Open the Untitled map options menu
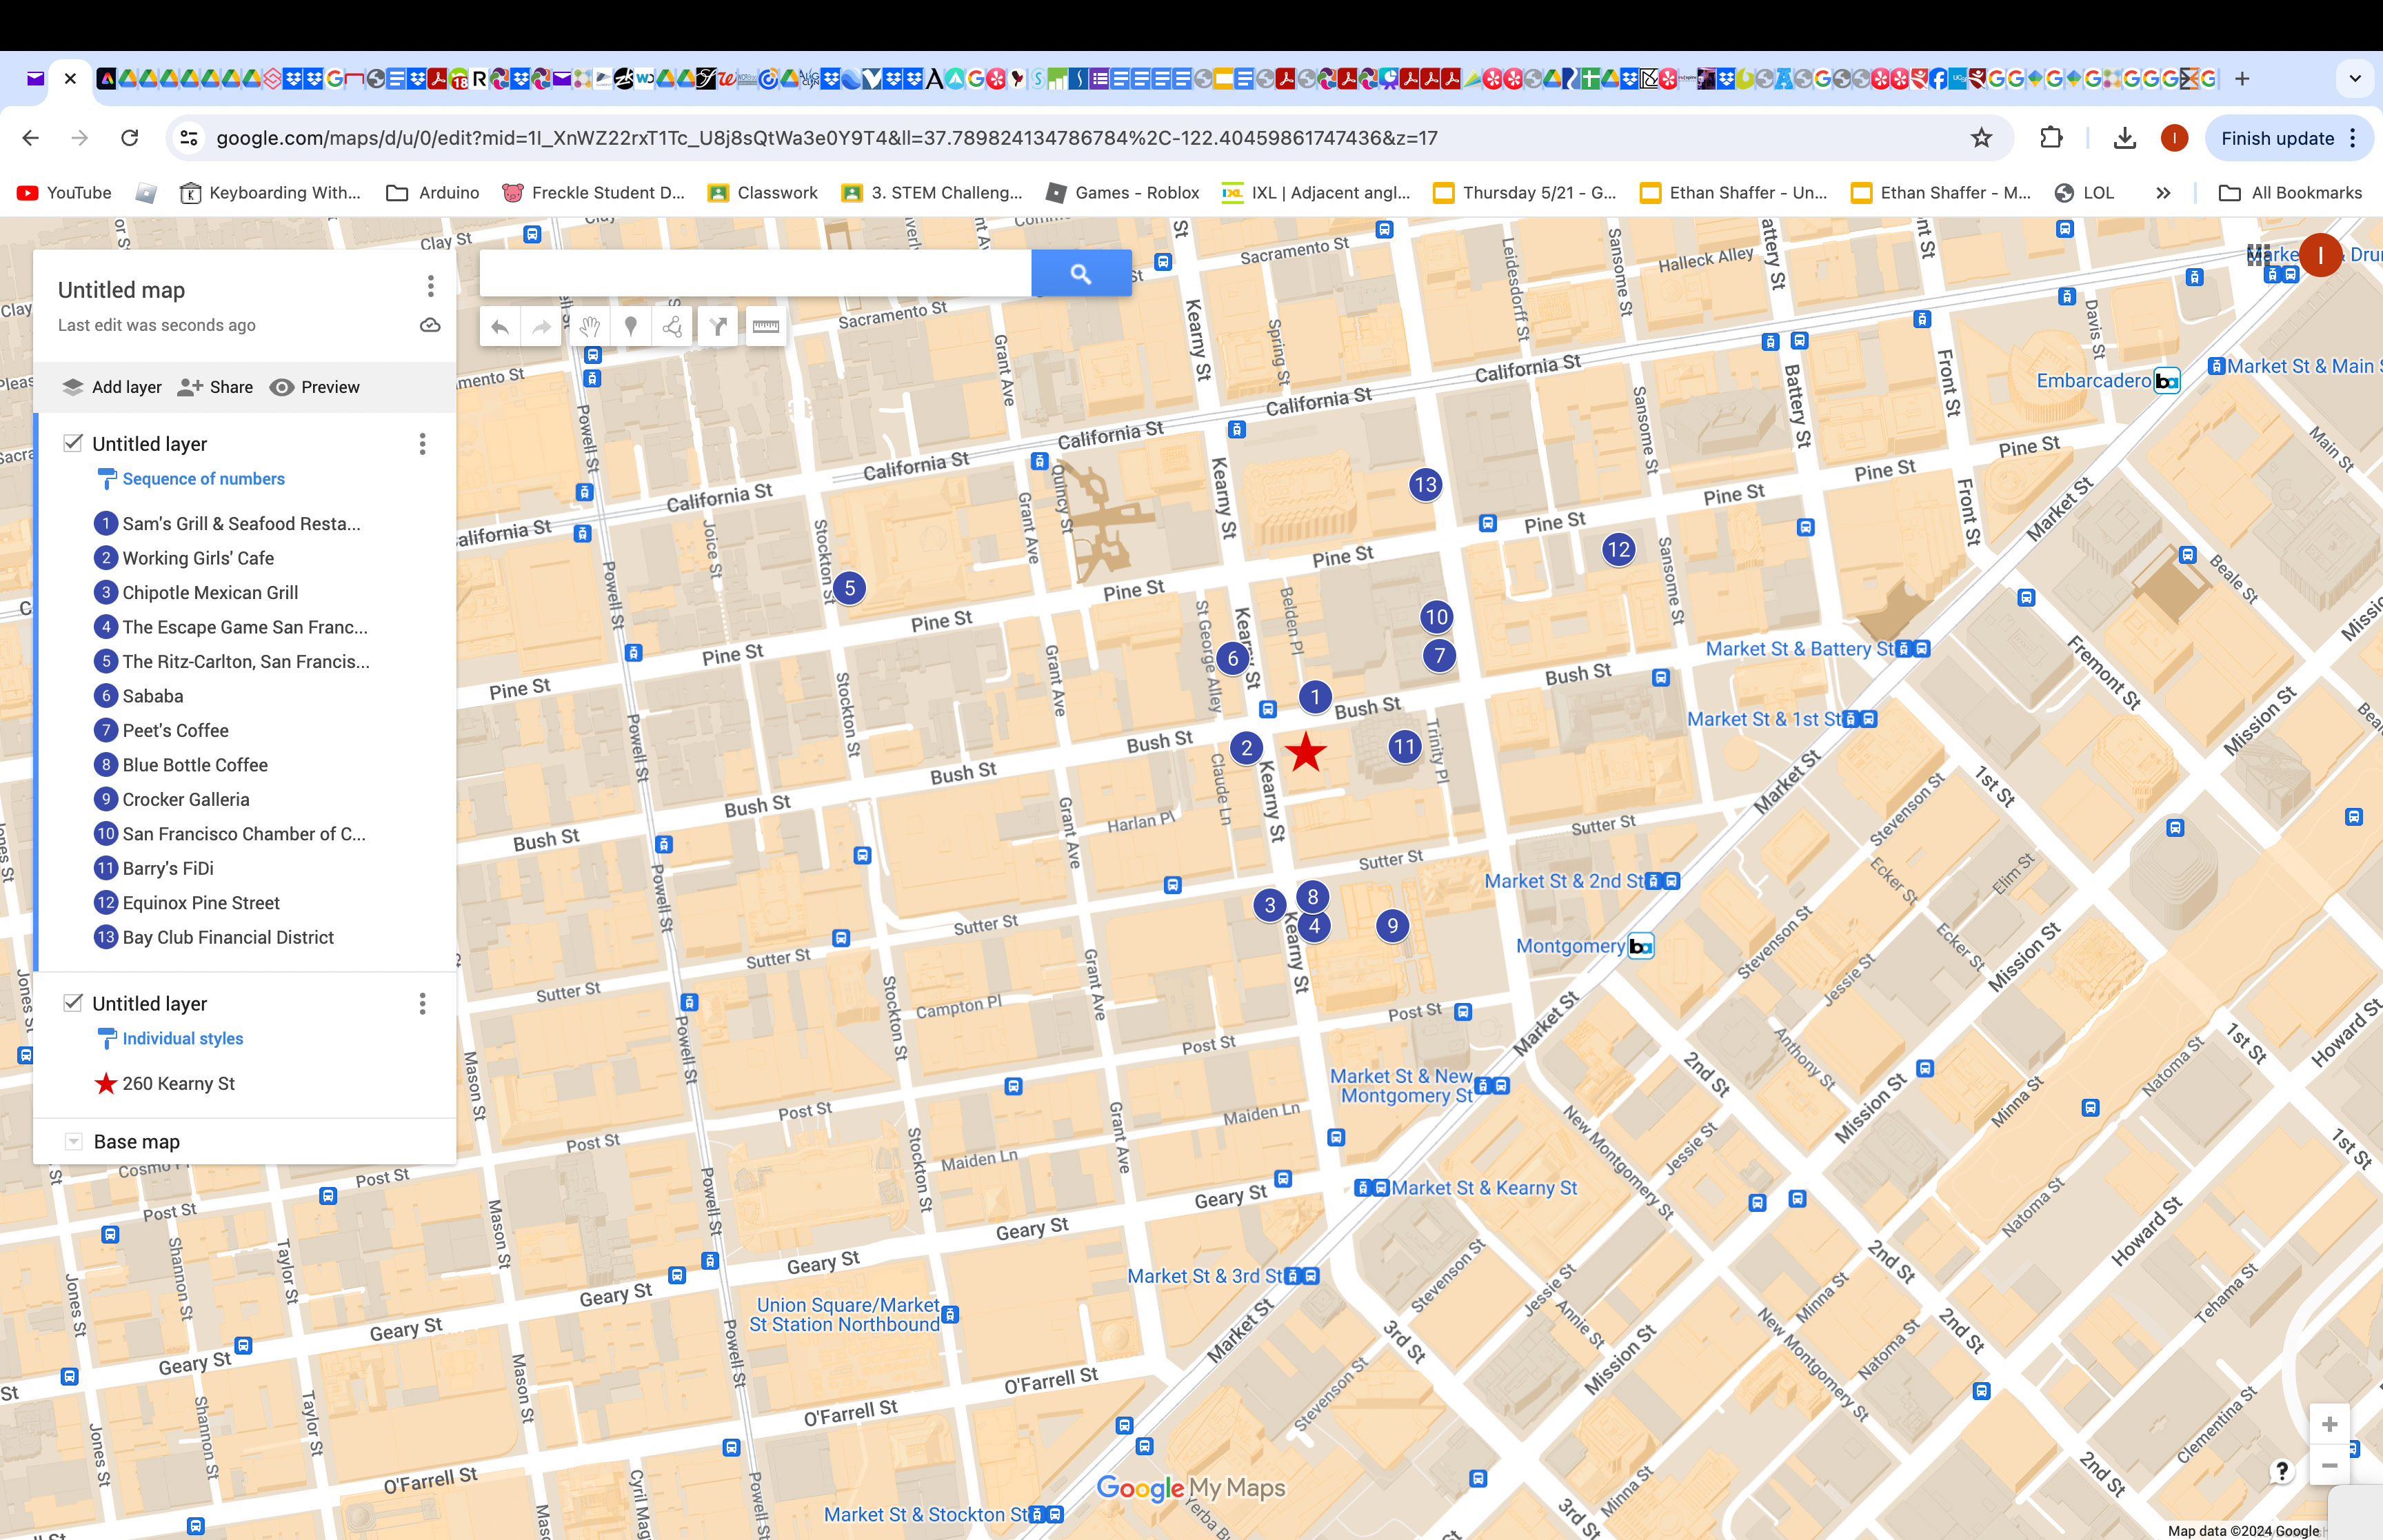The height and width of the screenshot is (1540, 2383). (430, 287)
